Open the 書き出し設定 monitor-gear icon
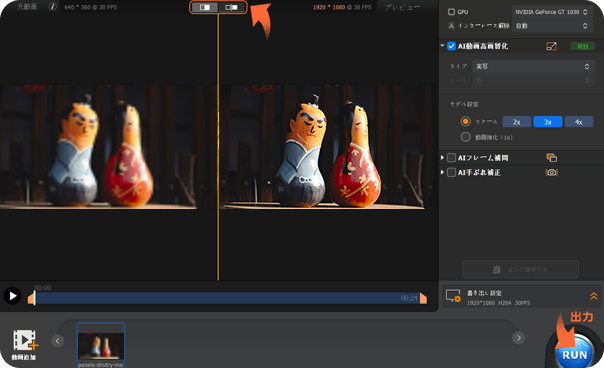 tap(453, 296)
